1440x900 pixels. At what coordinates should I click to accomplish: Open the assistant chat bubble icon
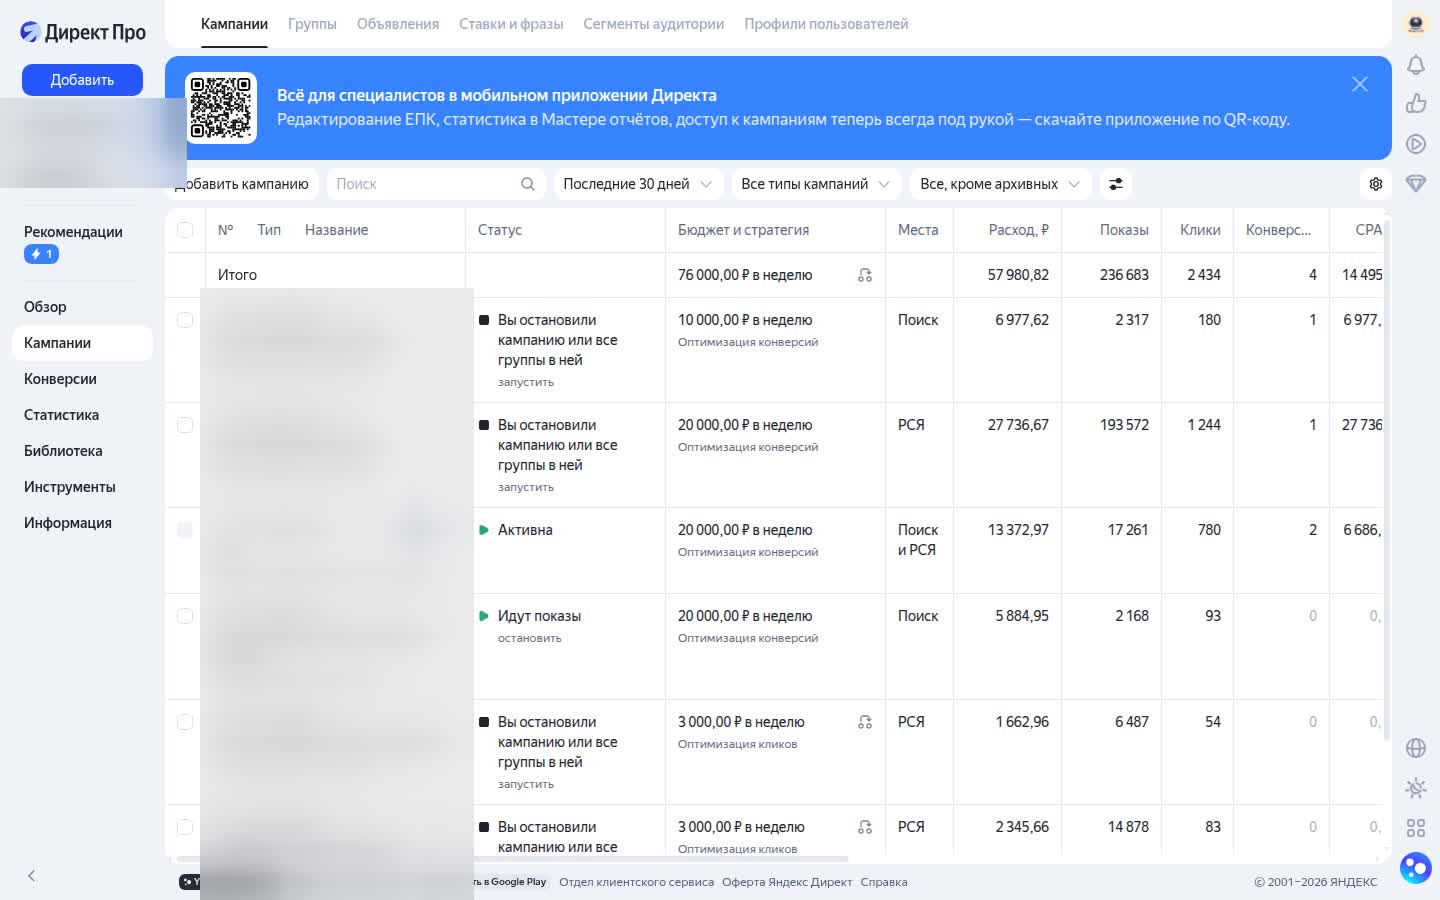click(x=1416, y=867)
